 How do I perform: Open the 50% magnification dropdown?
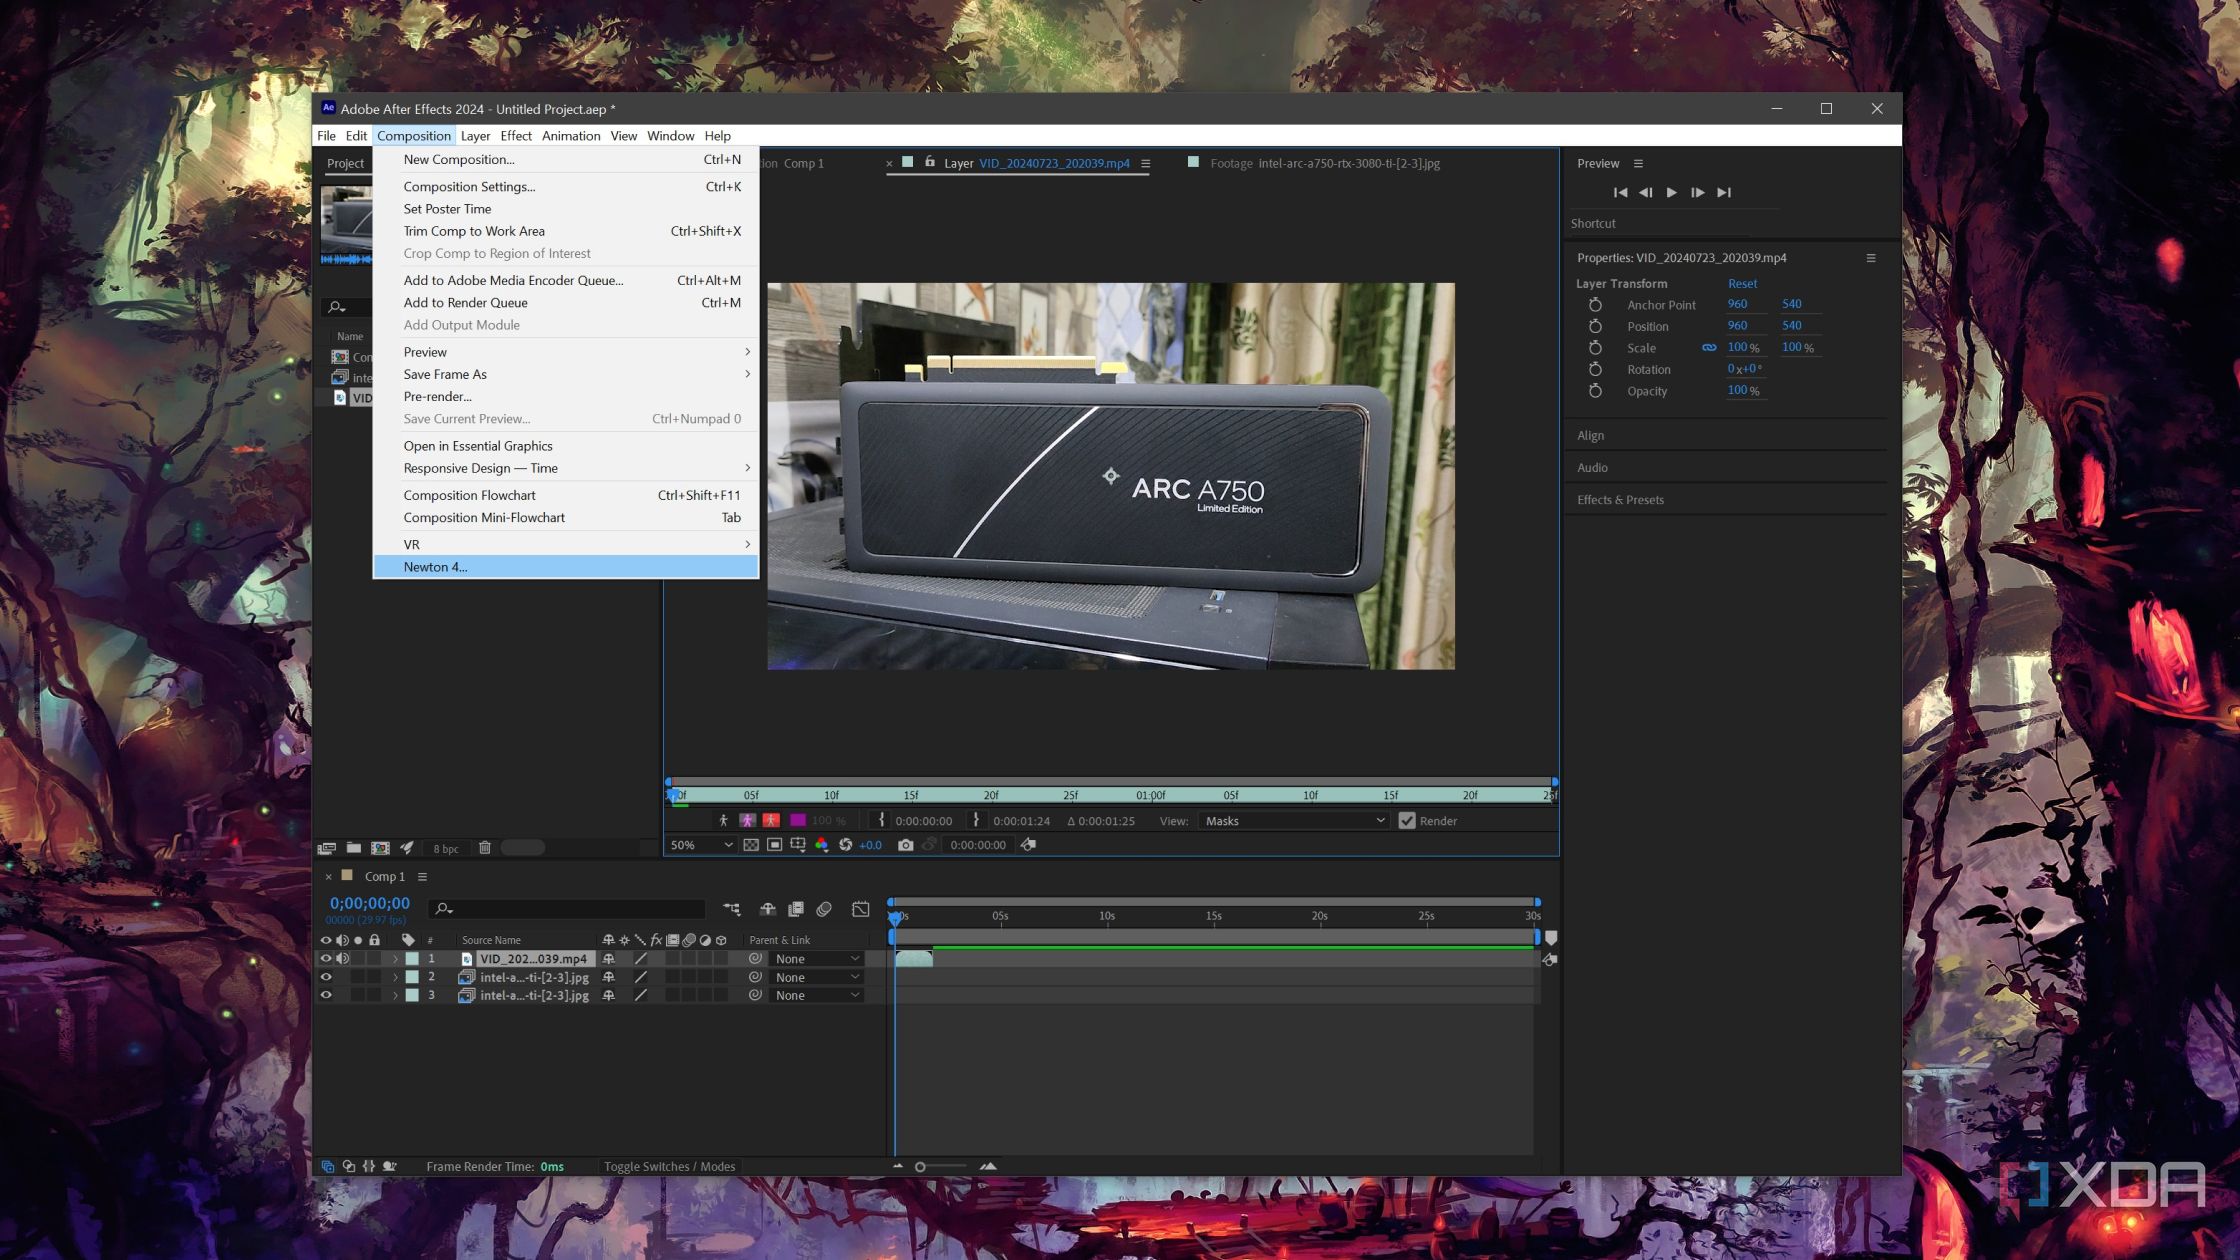coord(700,845)
